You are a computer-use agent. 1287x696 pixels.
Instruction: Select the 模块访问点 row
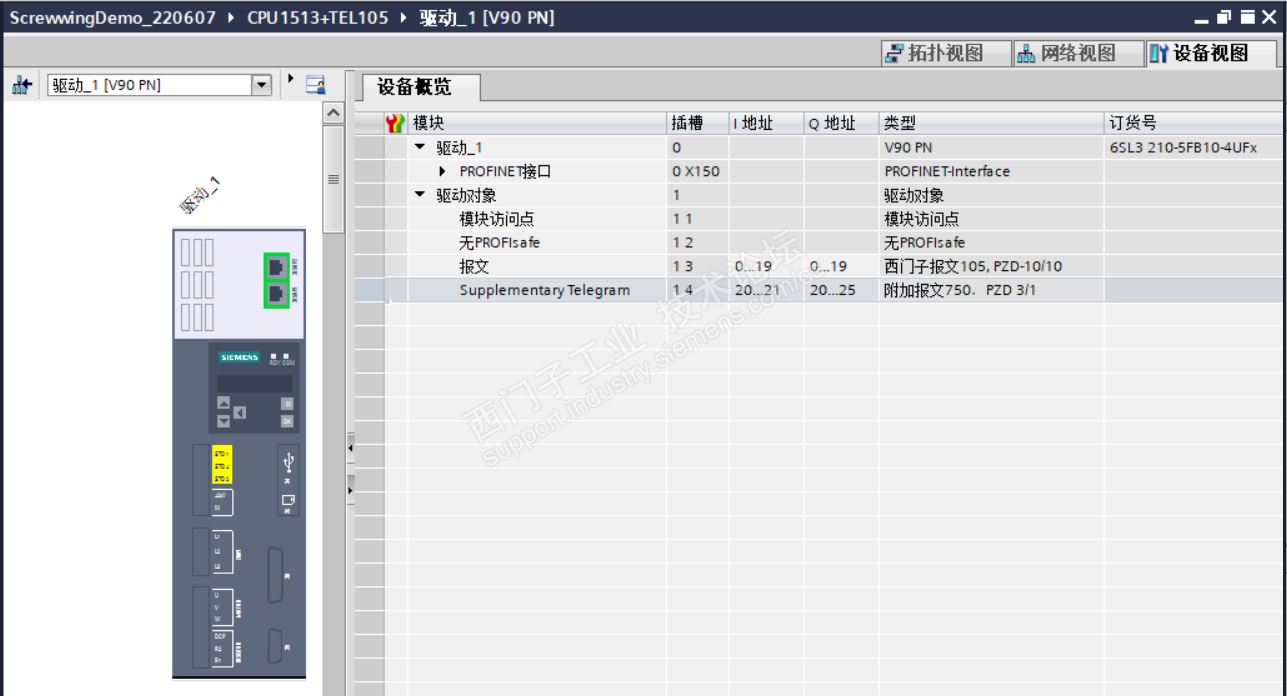(820, 219)
